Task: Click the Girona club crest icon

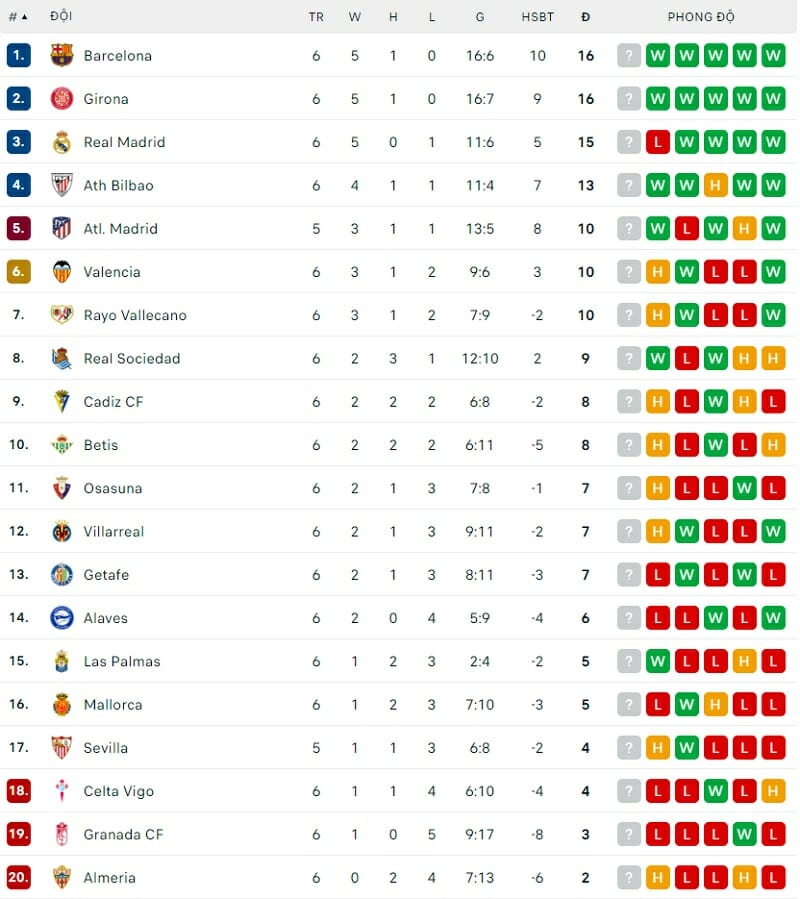Action: 62,99
